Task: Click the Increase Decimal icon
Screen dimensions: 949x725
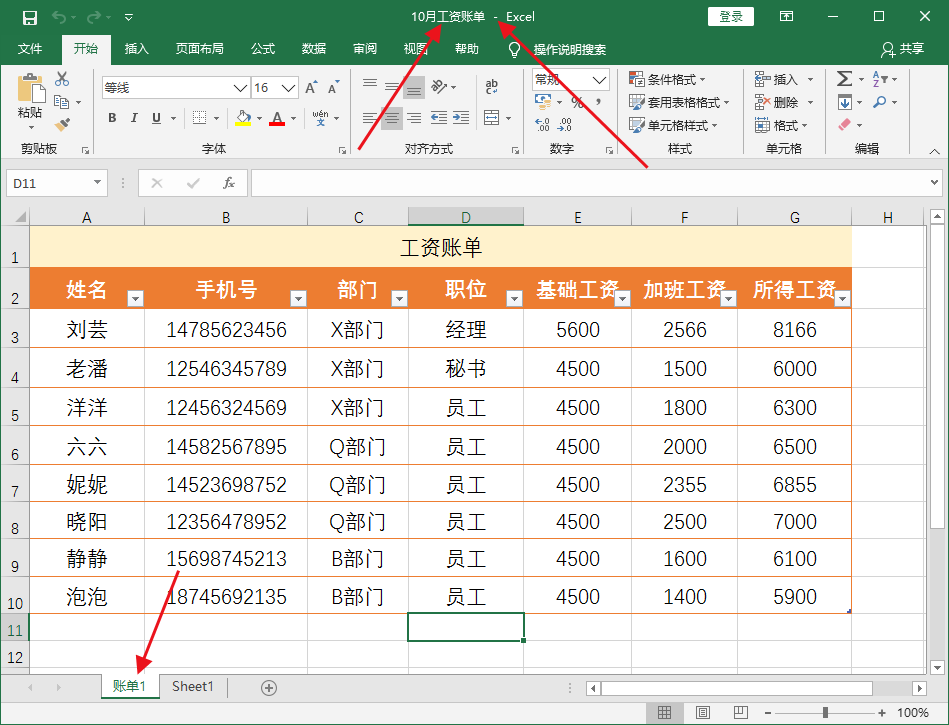Action: click(x=541, y=123)
